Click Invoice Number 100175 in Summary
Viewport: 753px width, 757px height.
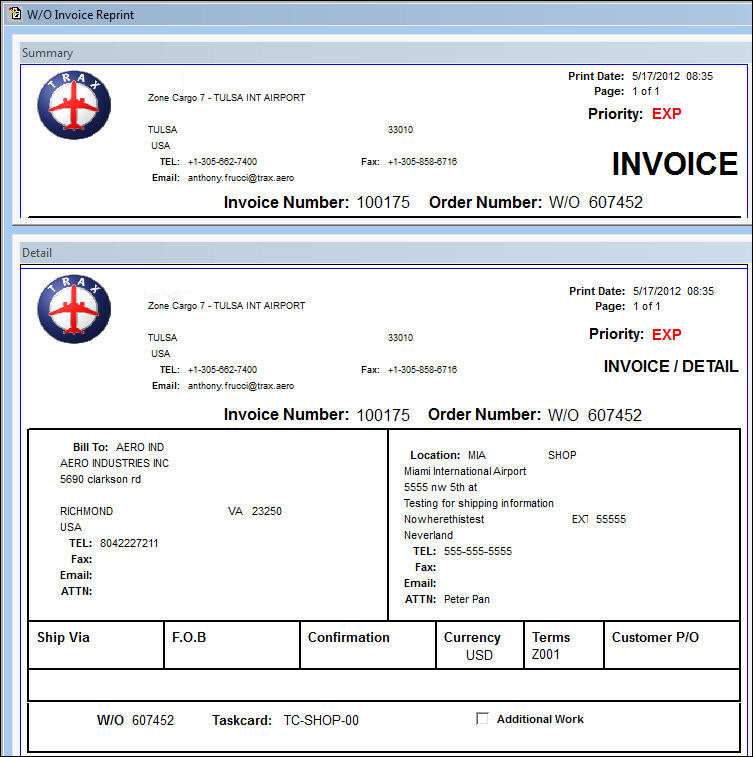316,202
